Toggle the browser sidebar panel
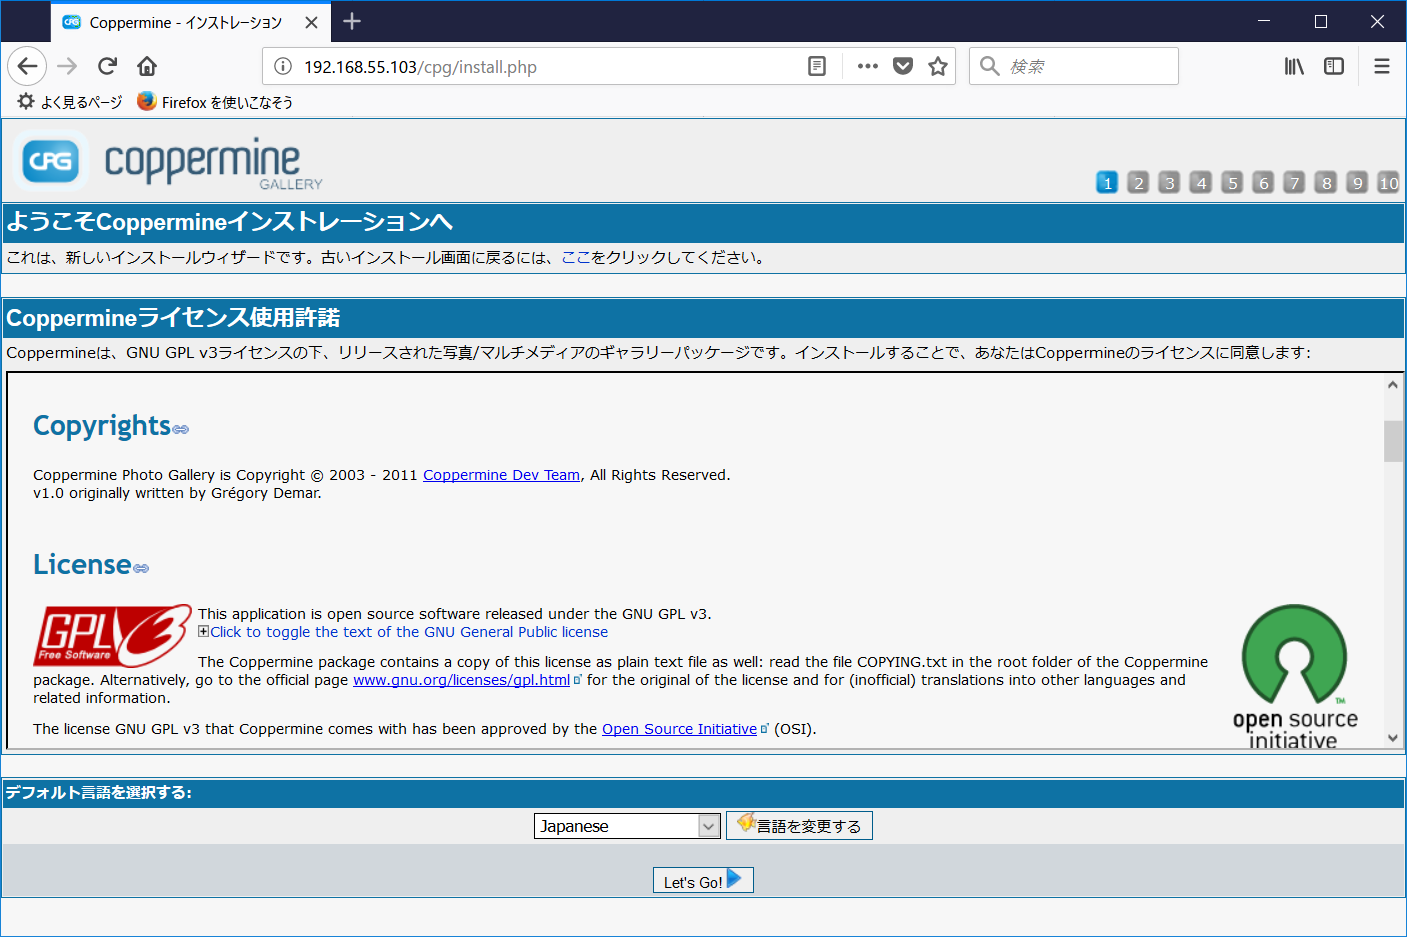 point(1334,66)
